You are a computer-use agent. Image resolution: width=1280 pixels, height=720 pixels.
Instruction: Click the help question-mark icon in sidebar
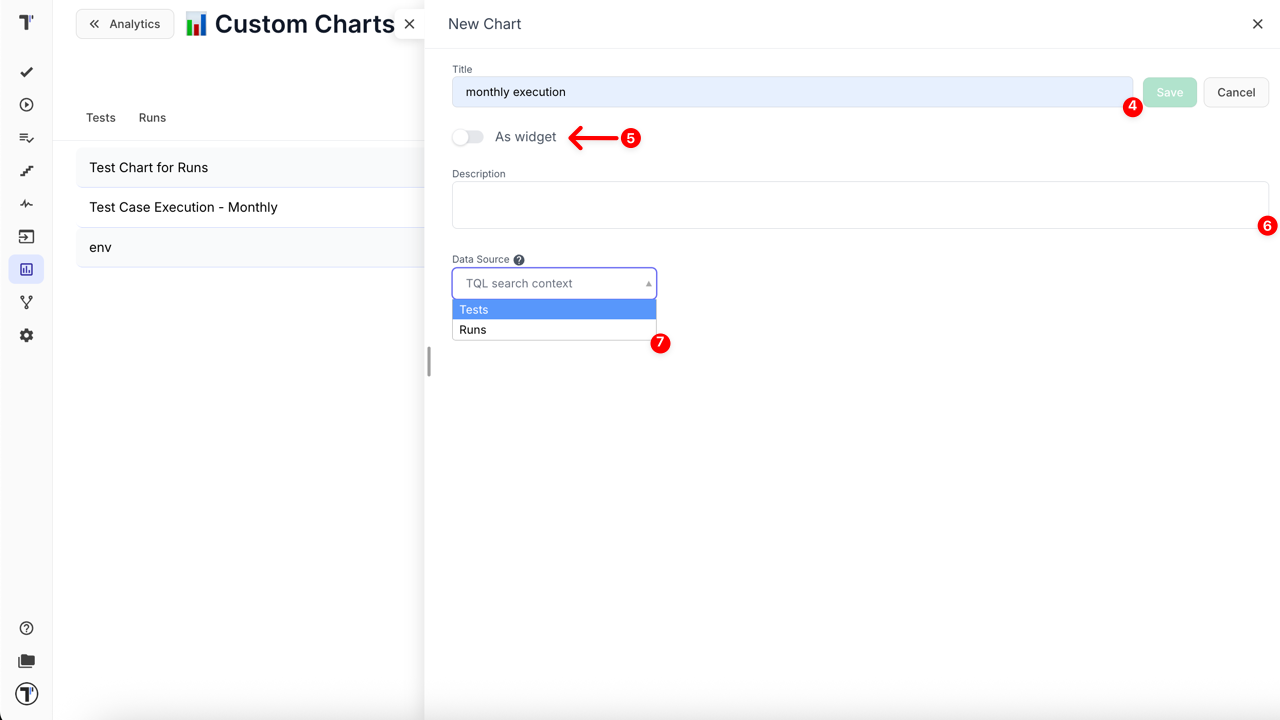[27, 628]
